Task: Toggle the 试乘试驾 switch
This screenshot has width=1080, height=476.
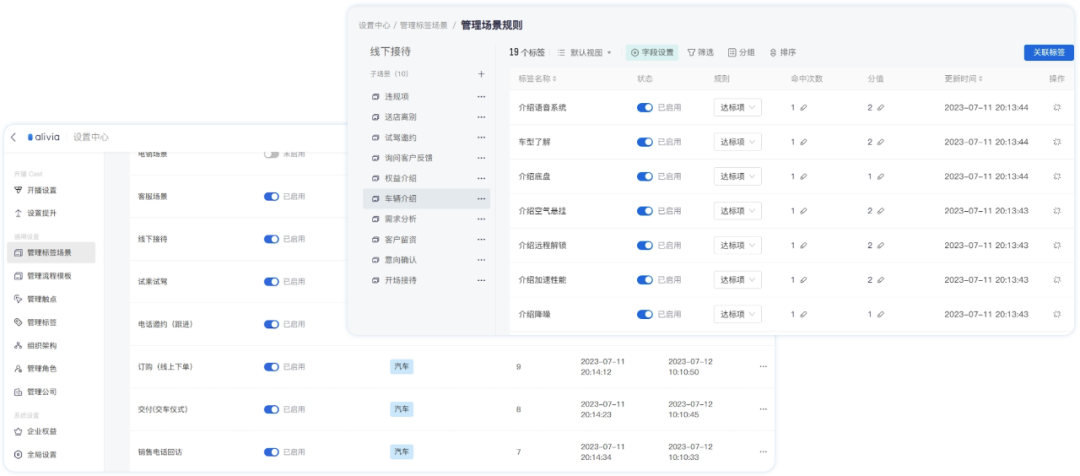Action: pos(271,282)
